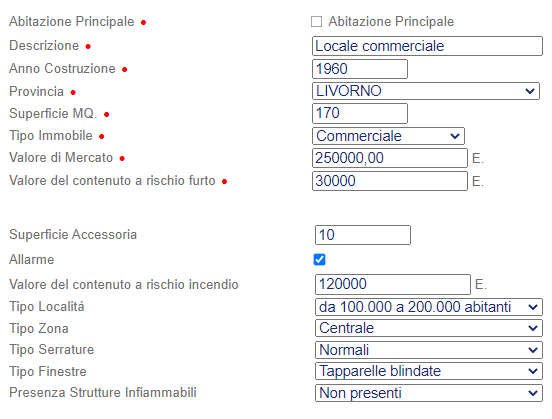Screen dimensions: 552x419
Task: Click the Centrale dropdown chevron arrow
Action: tap(533, 328)
